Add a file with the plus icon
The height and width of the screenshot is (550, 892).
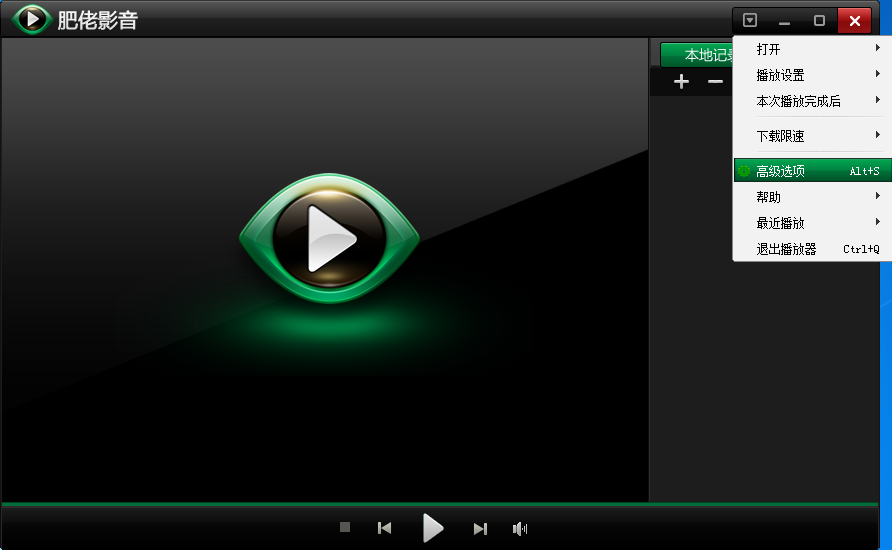point(682,82)
